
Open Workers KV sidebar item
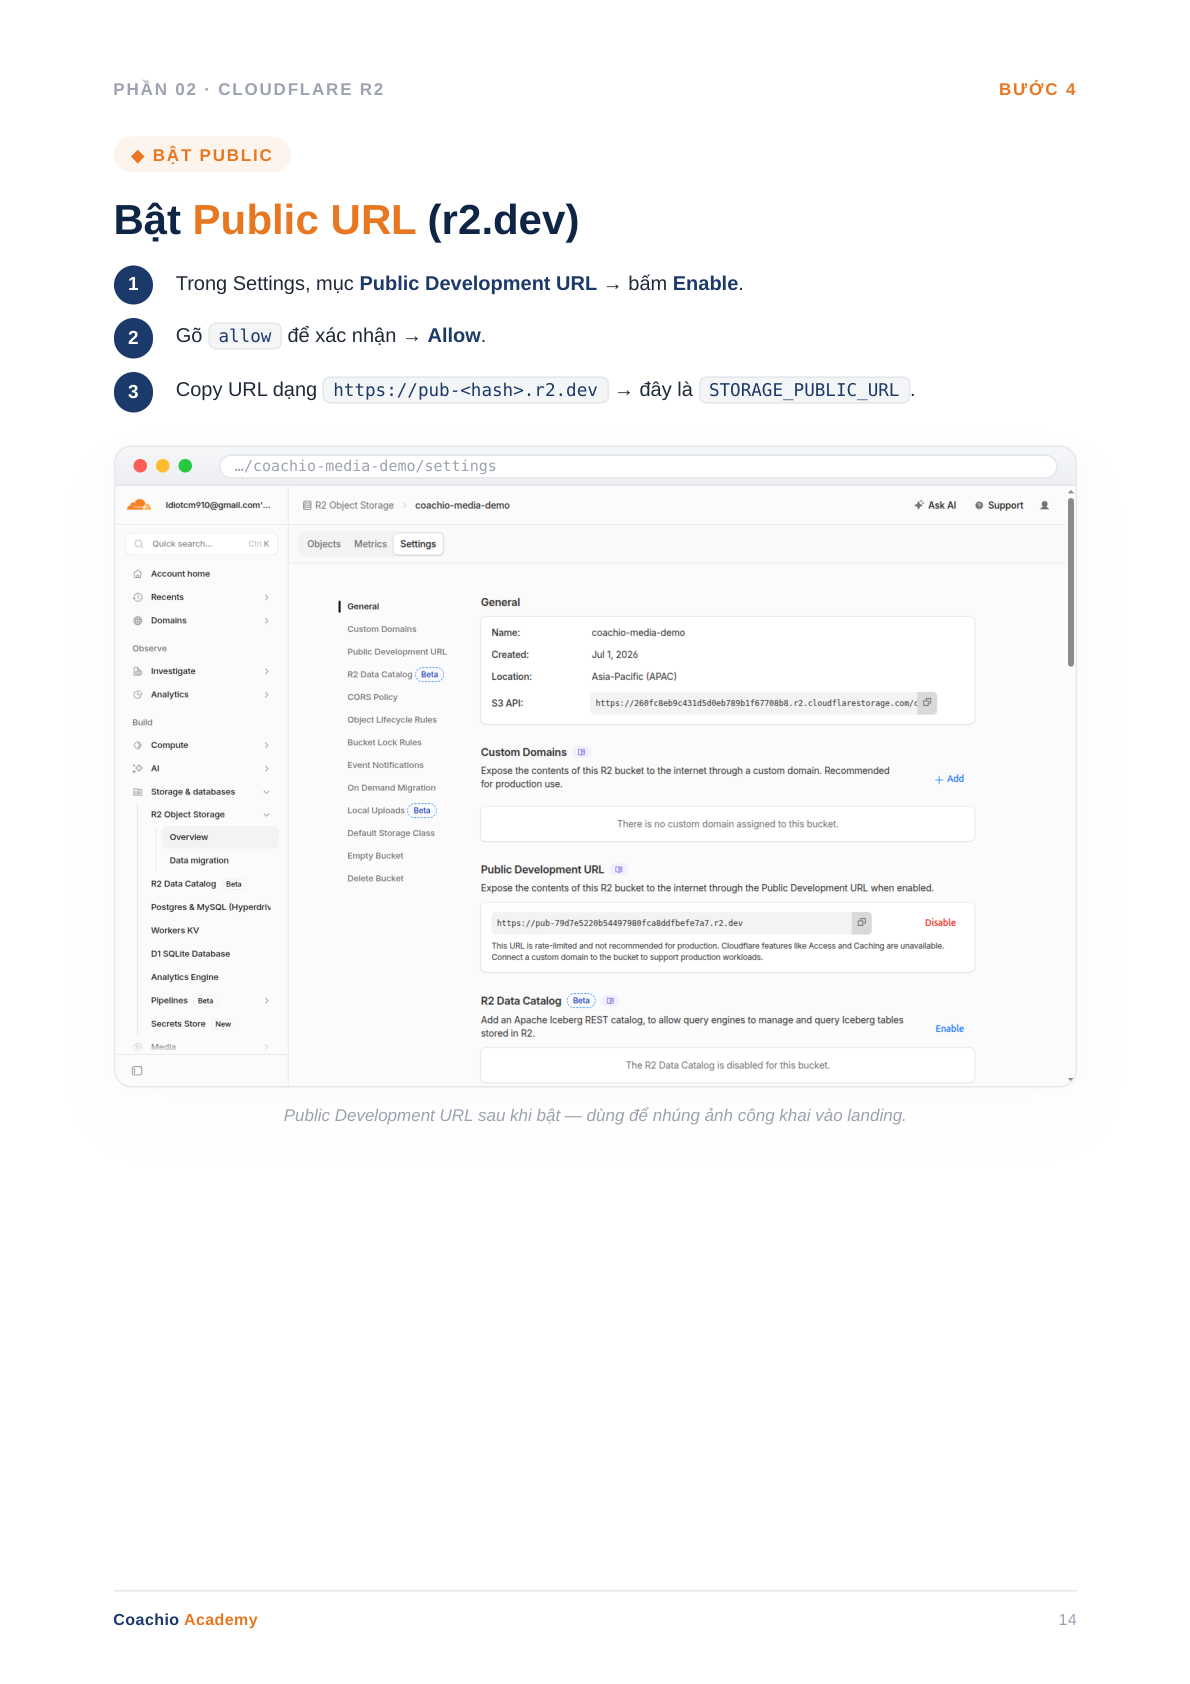pyautogui.click(x=175, y=931)
